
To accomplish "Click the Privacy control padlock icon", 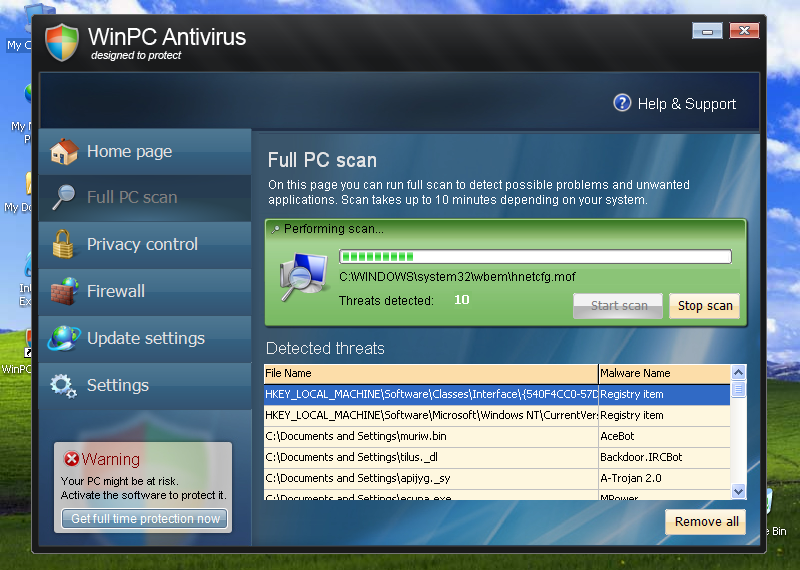I will pyautogui.click(x=63, y=244).
